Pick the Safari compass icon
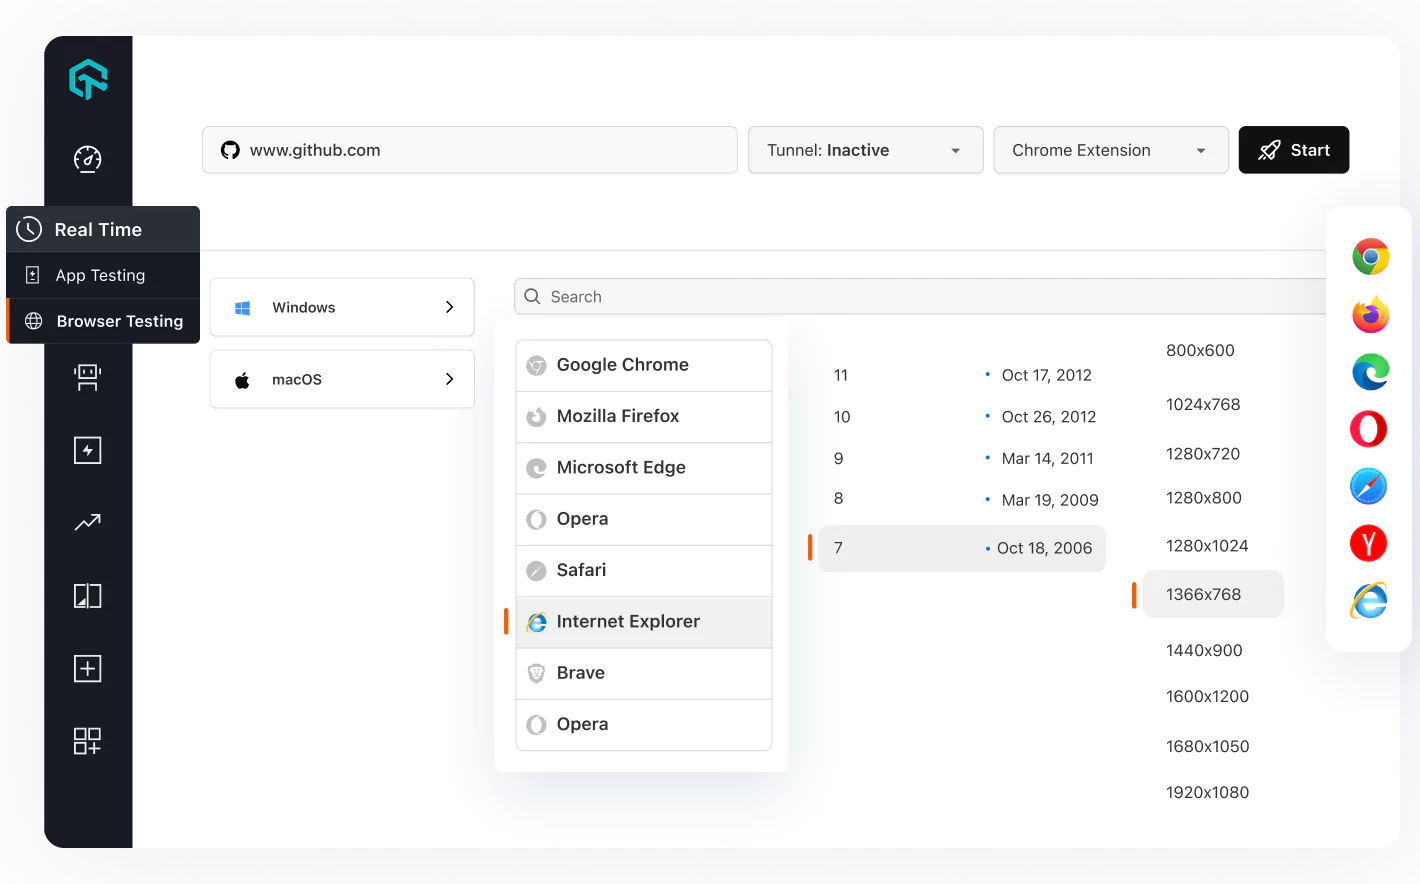The width and height of the screenshot is (1420, 884). click(1369, 487)
